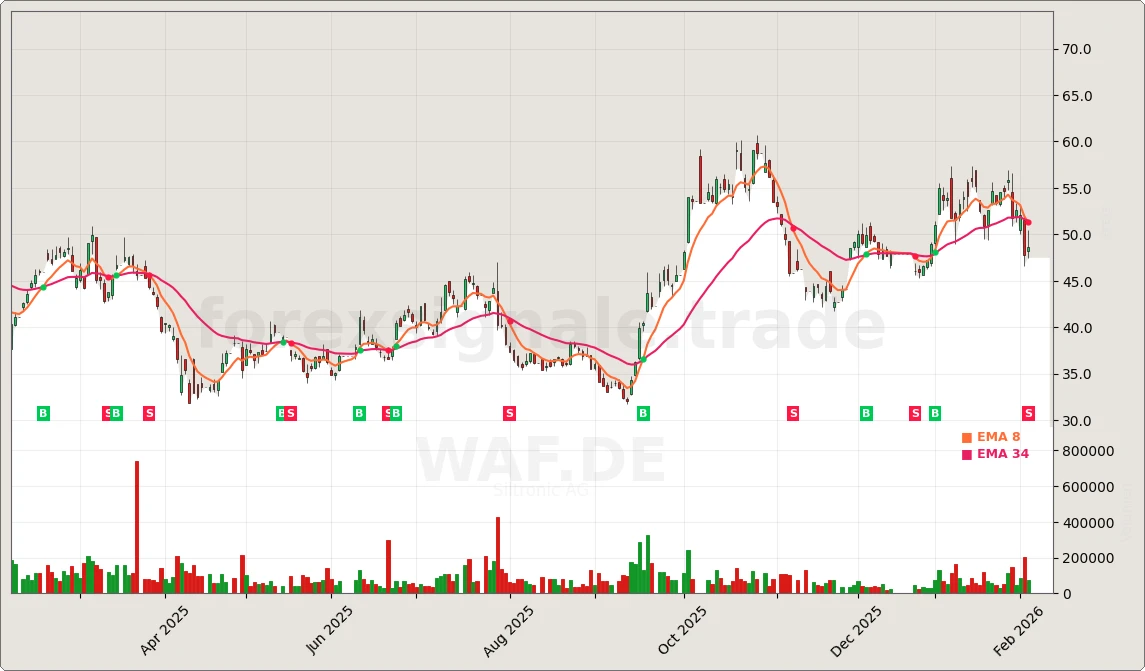This screenshot has width=1145, height=671.
Task: Toggle the EMA 8 legend entry
Action: [998, 436]
